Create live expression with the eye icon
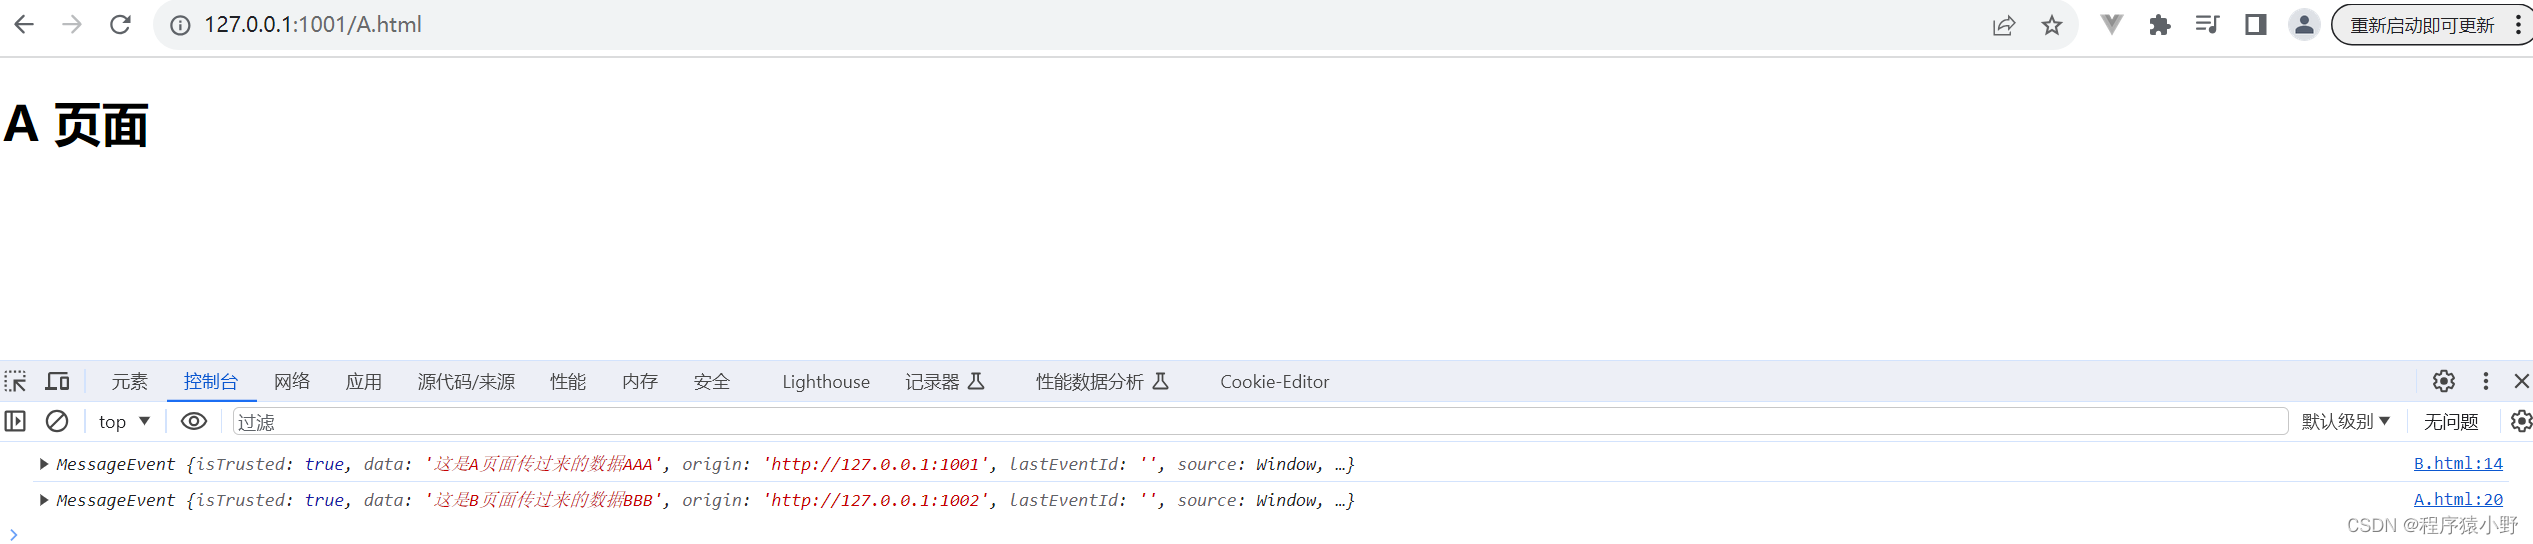2533x544 pixels. [194, 421]
